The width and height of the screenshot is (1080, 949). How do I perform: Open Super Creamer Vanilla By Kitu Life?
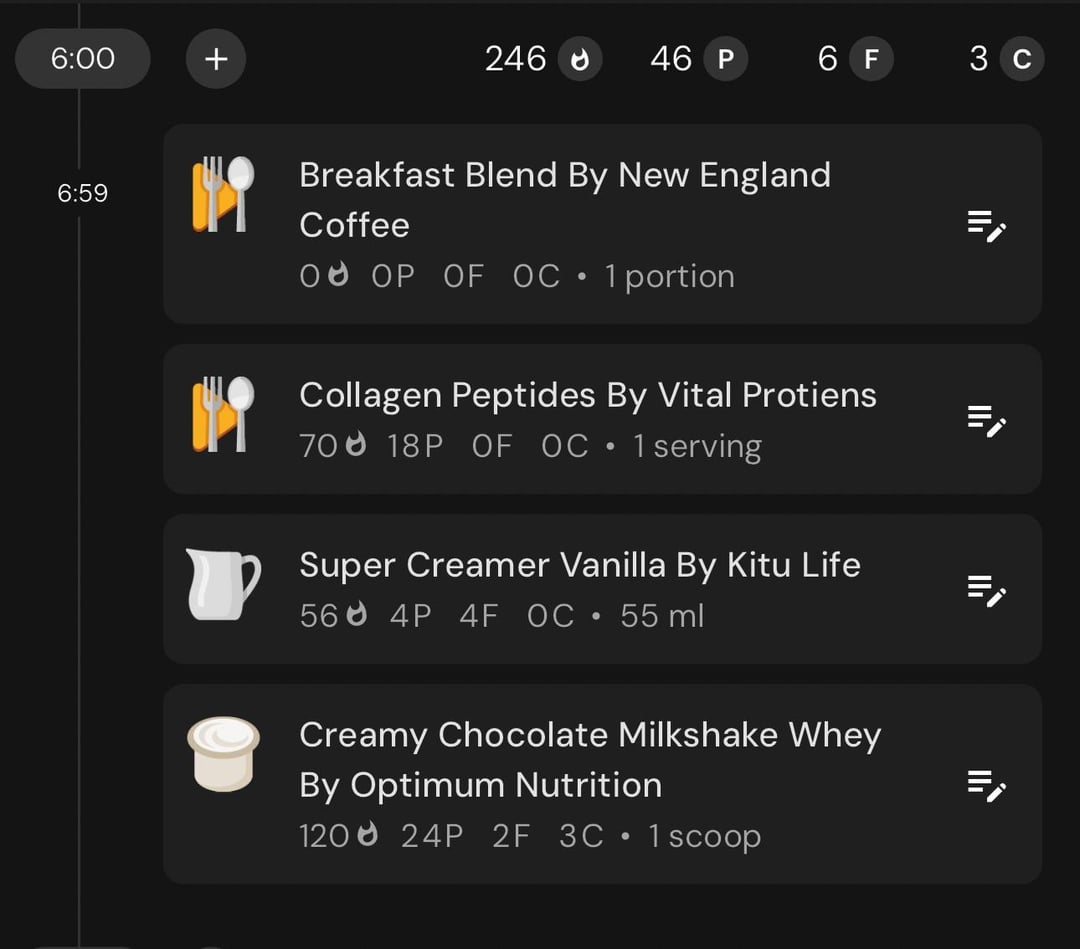tap(580, 565)
